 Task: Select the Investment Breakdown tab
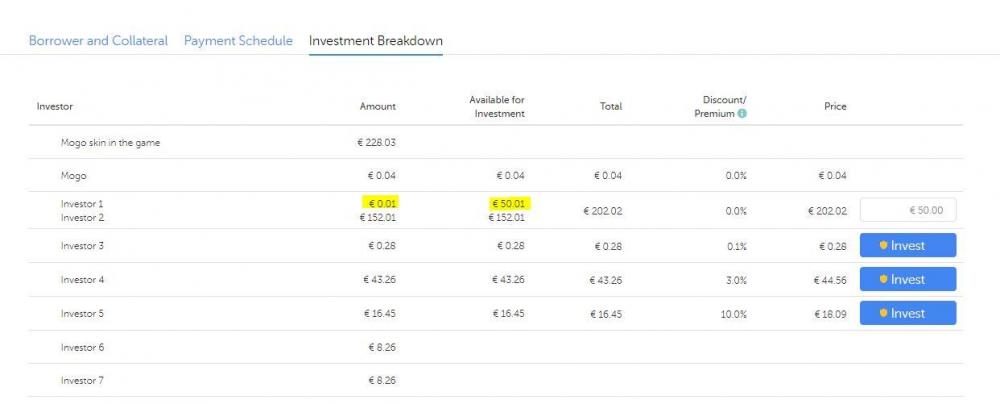(x=376, y=41)
